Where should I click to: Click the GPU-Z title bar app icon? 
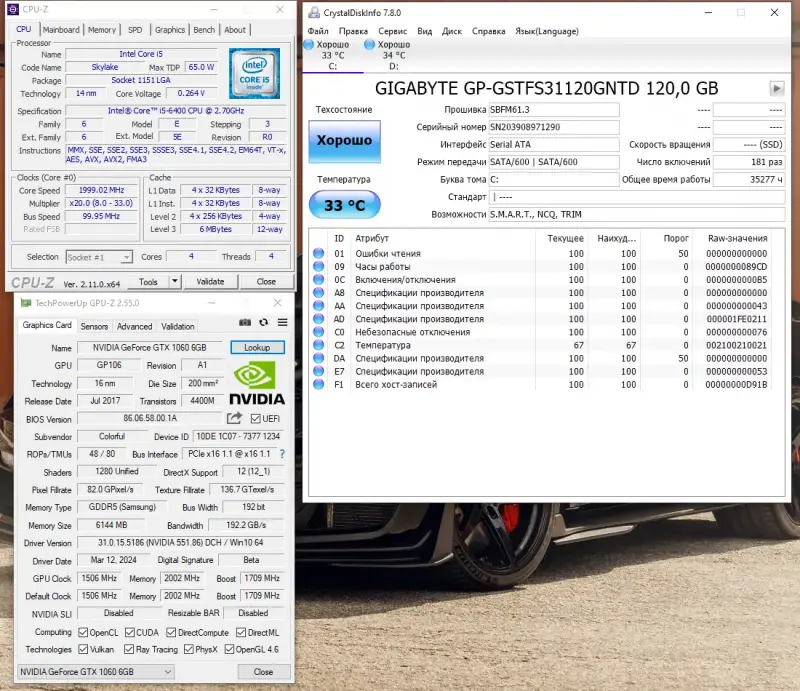[x=26, y=303]
